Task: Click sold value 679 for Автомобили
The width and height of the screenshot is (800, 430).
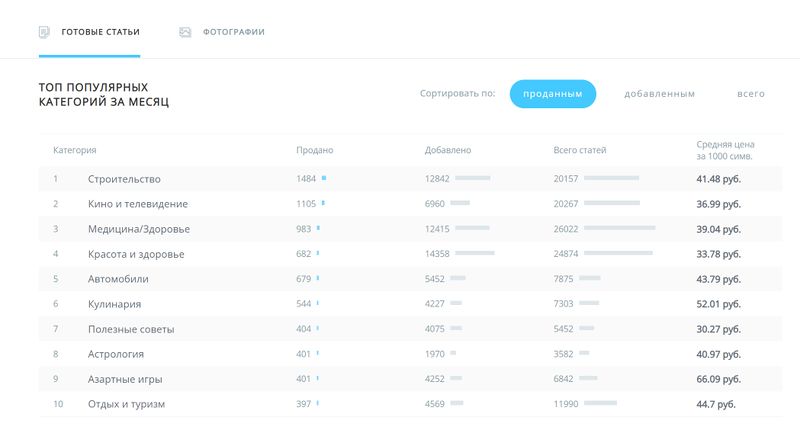Action: (x=303, y=279)
